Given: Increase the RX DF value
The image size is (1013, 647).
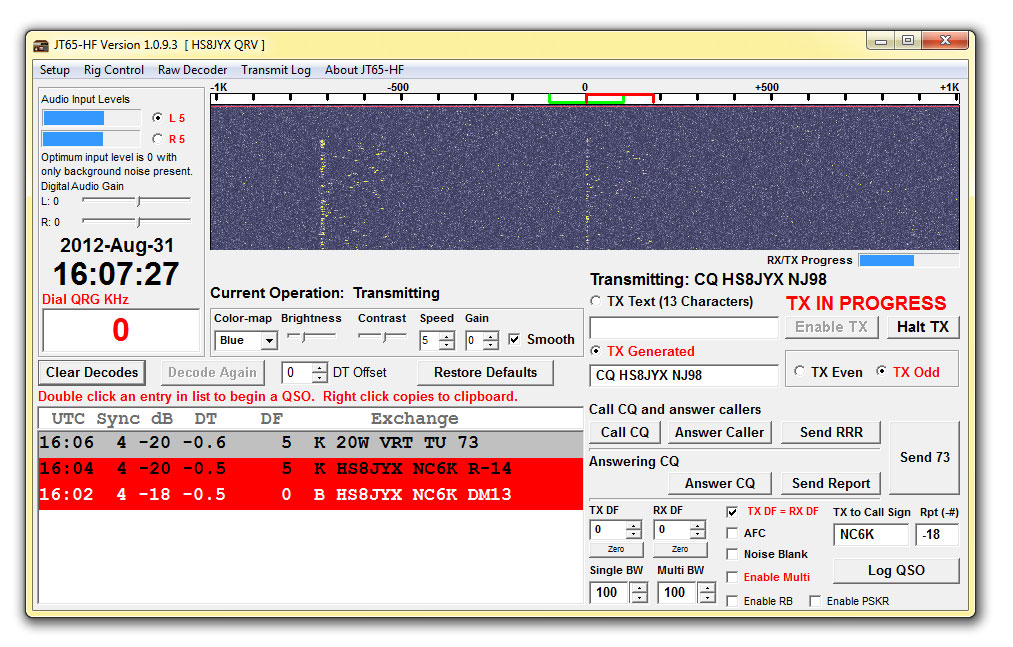Looking at the screenshot, I should pos(697,525).
